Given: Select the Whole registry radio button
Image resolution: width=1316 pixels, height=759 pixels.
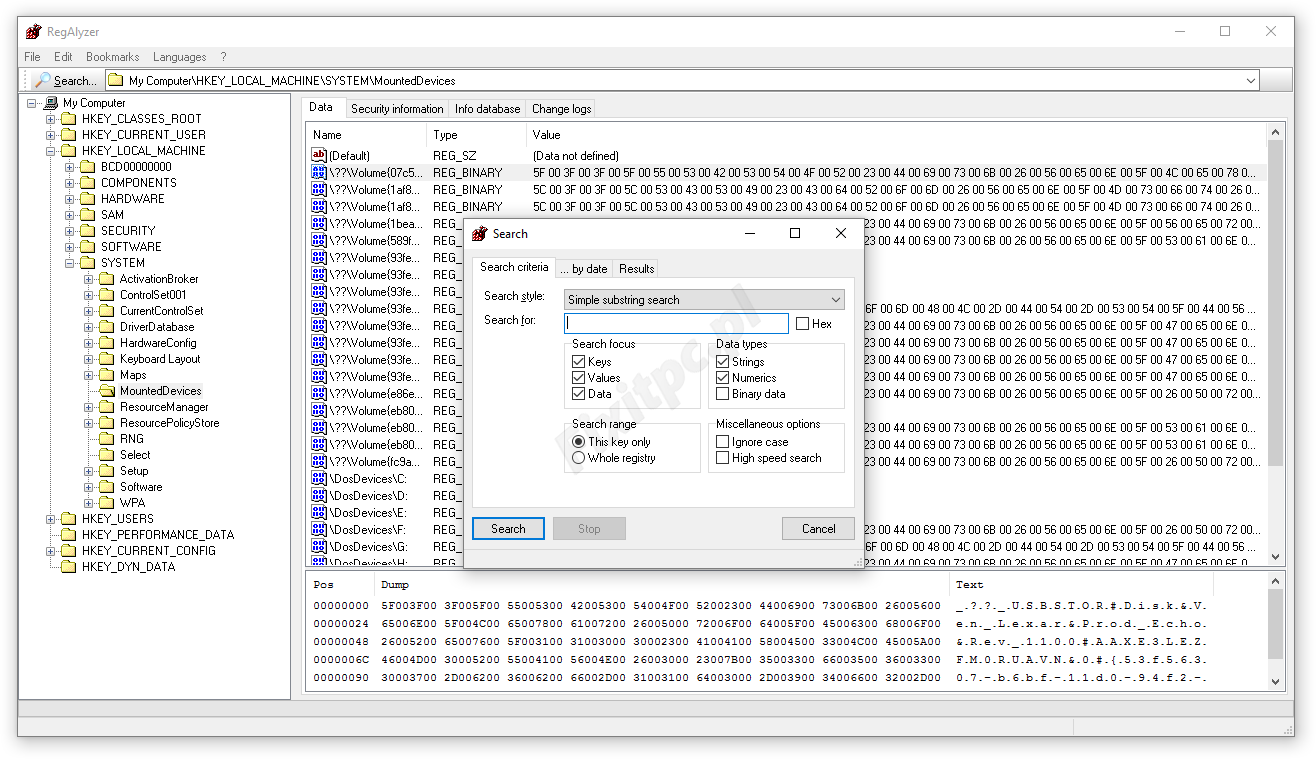Looking at the screenshot, I should (578, 458).
